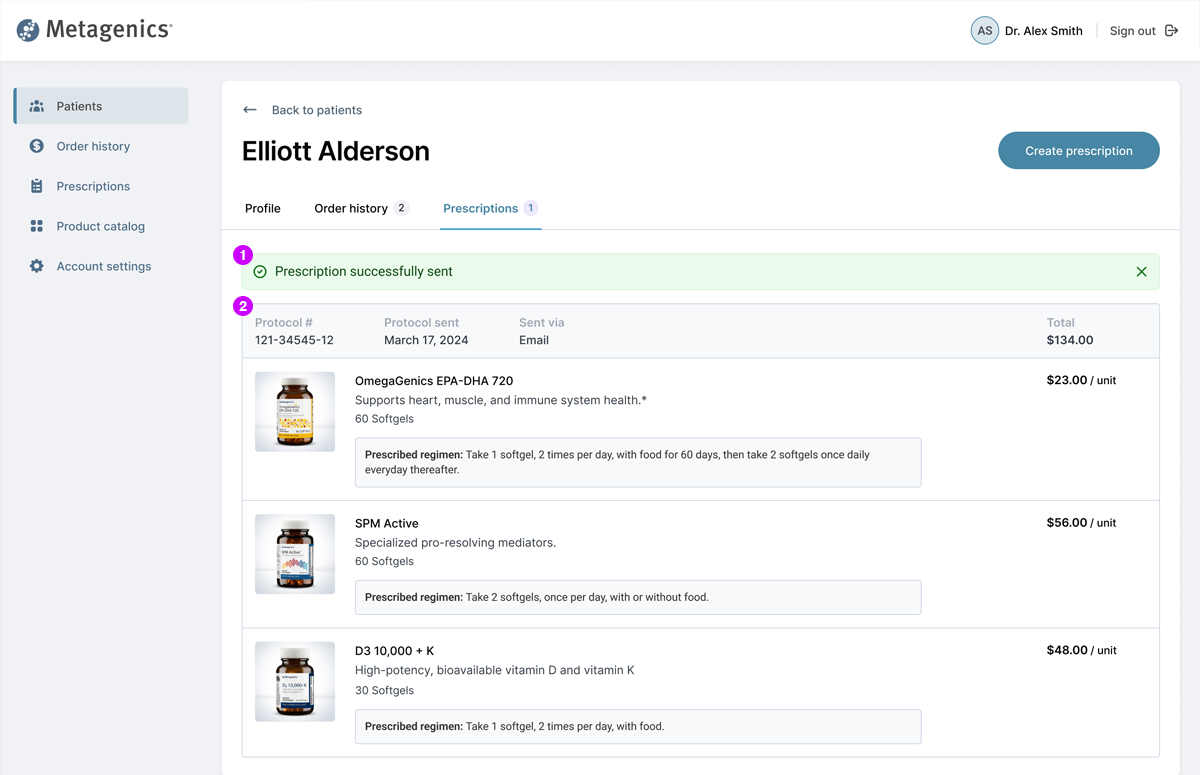Click the sign out arrow icon

[x=1172, y=31]
